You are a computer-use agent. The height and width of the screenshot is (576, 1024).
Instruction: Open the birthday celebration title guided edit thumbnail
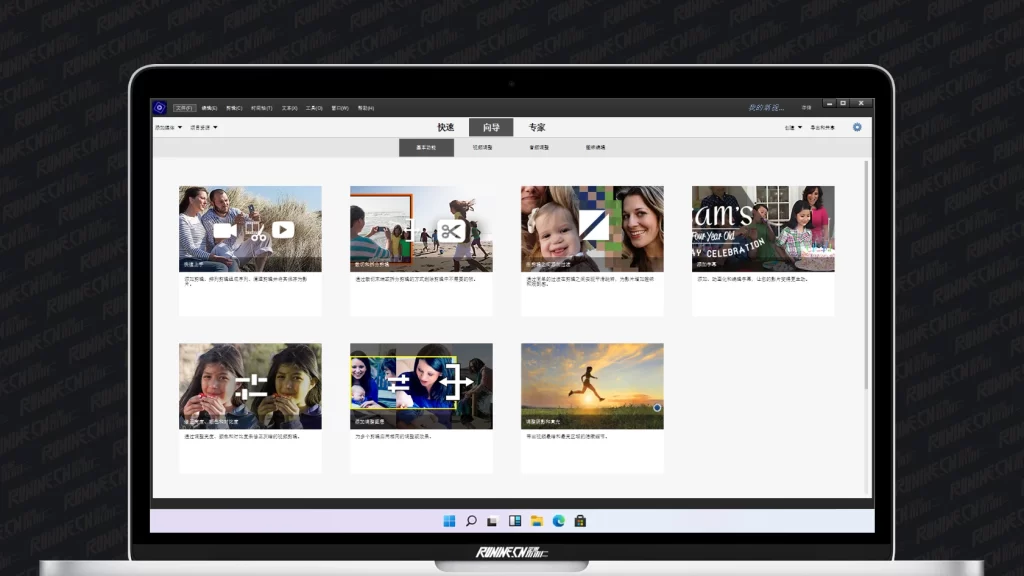(x=763, y=229)
